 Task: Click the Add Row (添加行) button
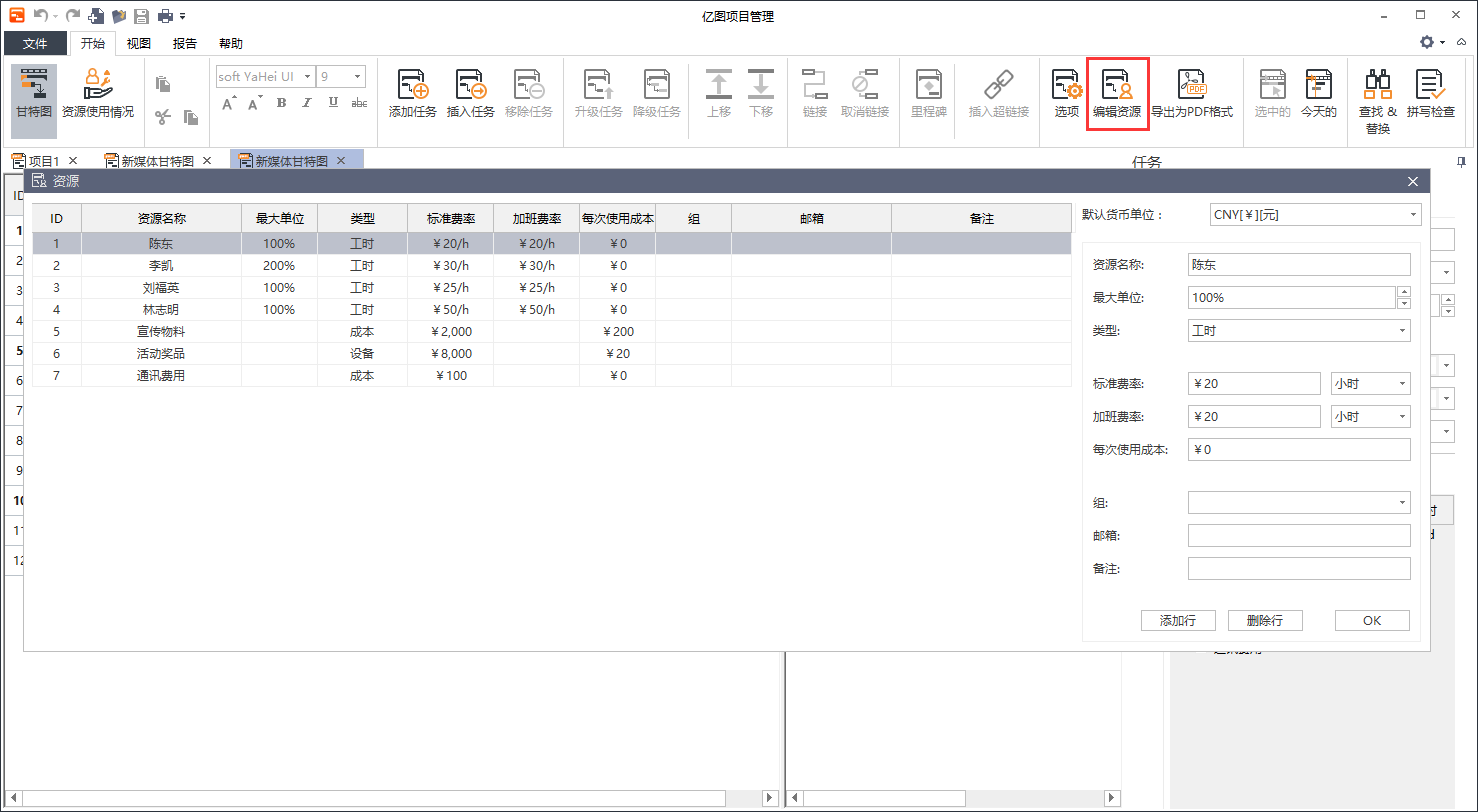[x=1178, y=620]
